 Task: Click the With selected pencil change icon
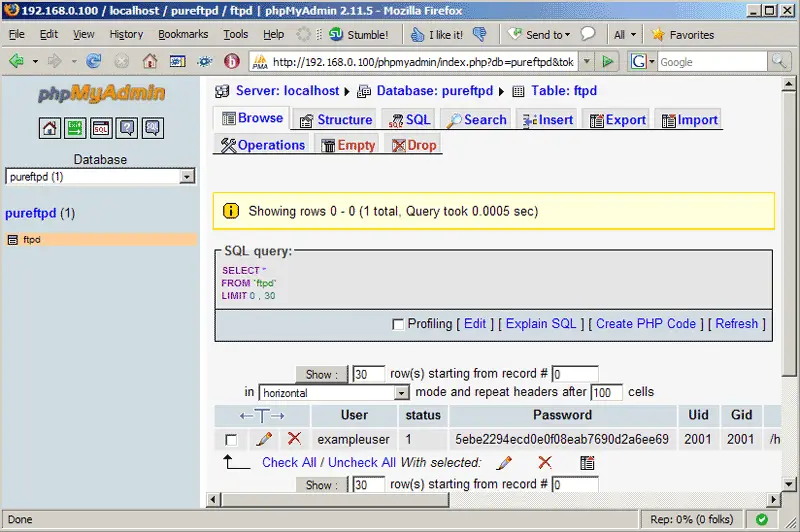(x=504, y=463)
